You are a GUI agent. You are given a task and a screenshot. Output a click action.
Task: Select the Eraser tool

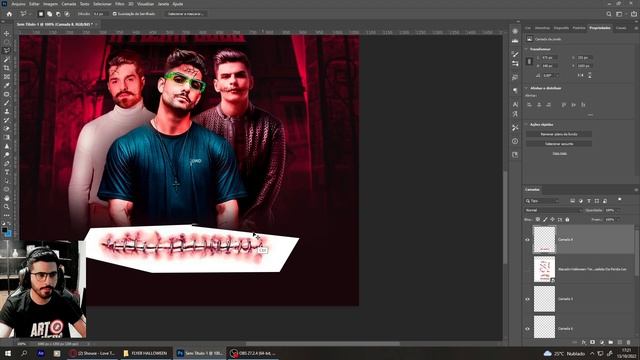(7, 129)
